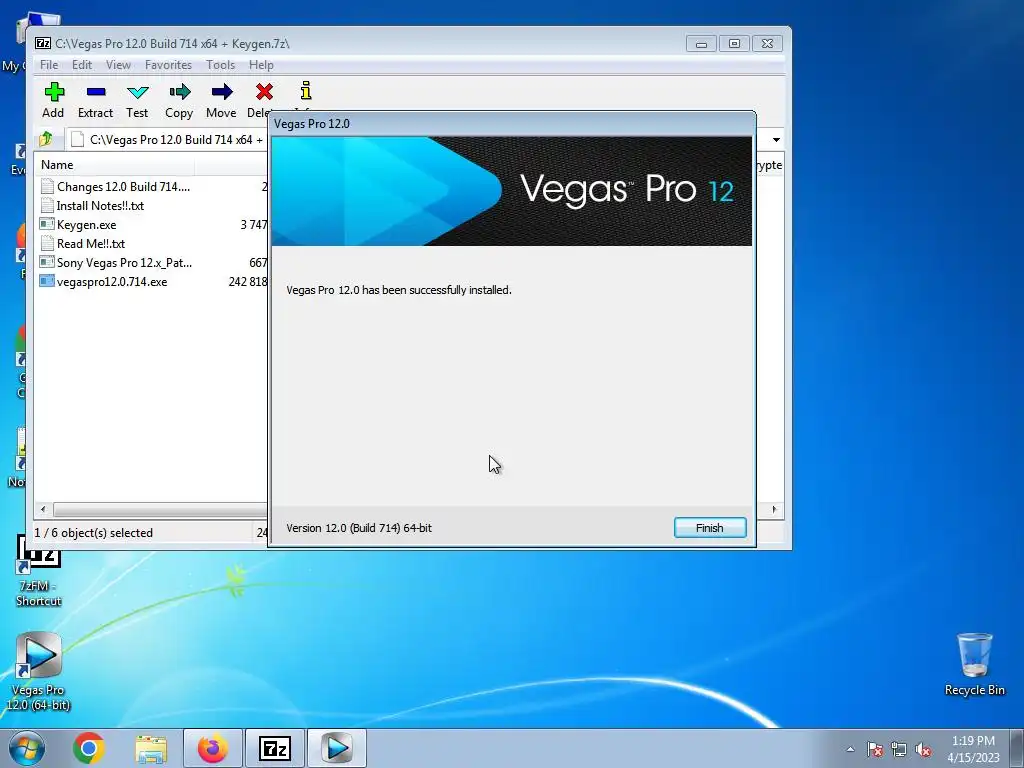
Task: Click the icon of vegaspro12.0.714.exe
Action: [x=46, y=281]
